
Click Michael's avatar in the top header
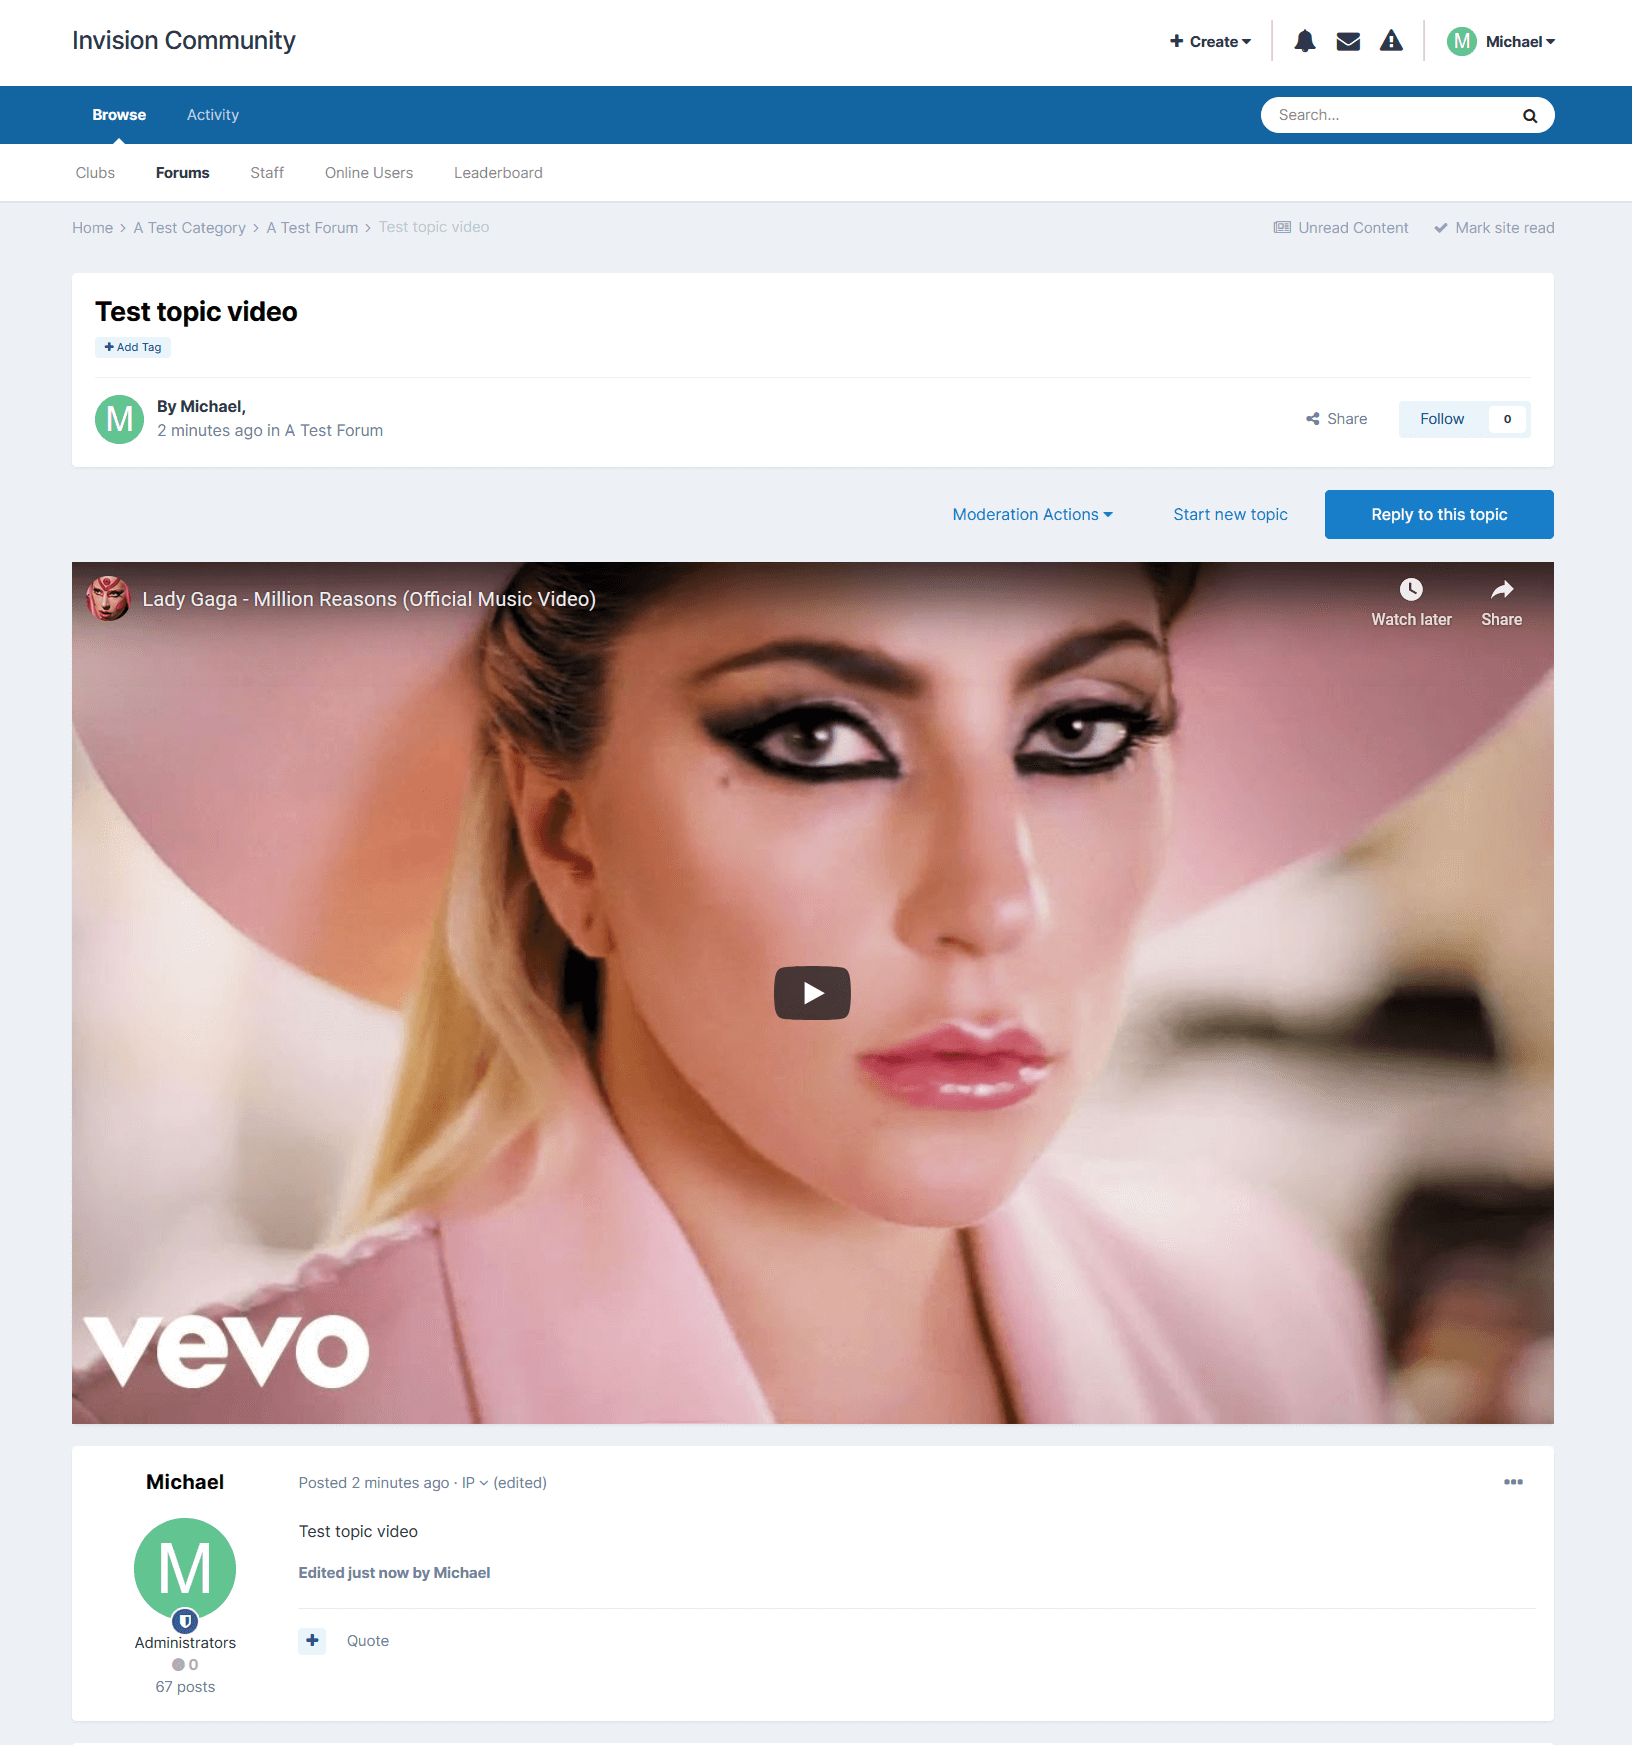point(1461,41)
